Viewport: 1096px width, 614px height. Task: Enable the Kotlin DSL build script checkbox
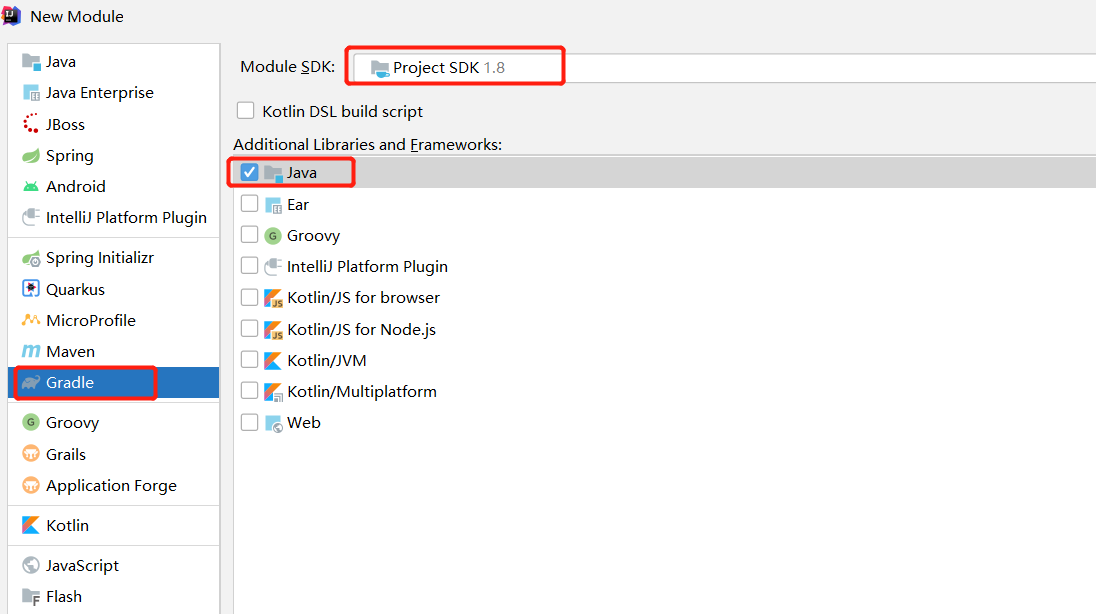pos(245,110)
